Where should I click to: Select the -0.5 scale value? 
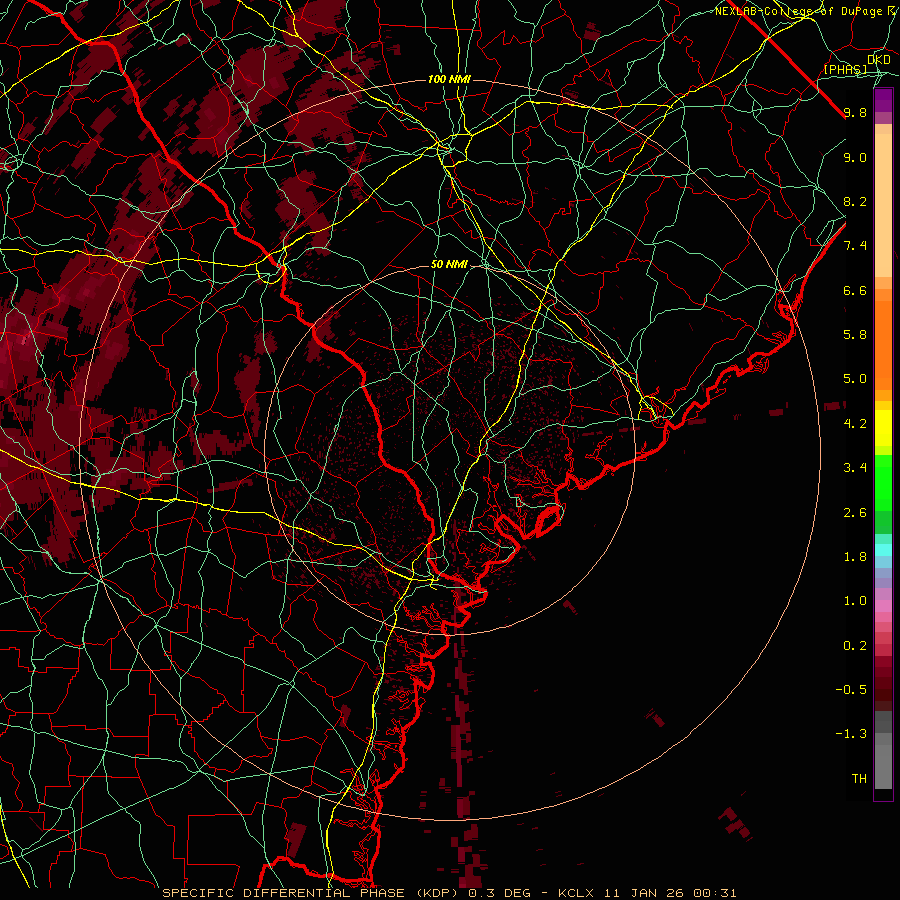851,690
